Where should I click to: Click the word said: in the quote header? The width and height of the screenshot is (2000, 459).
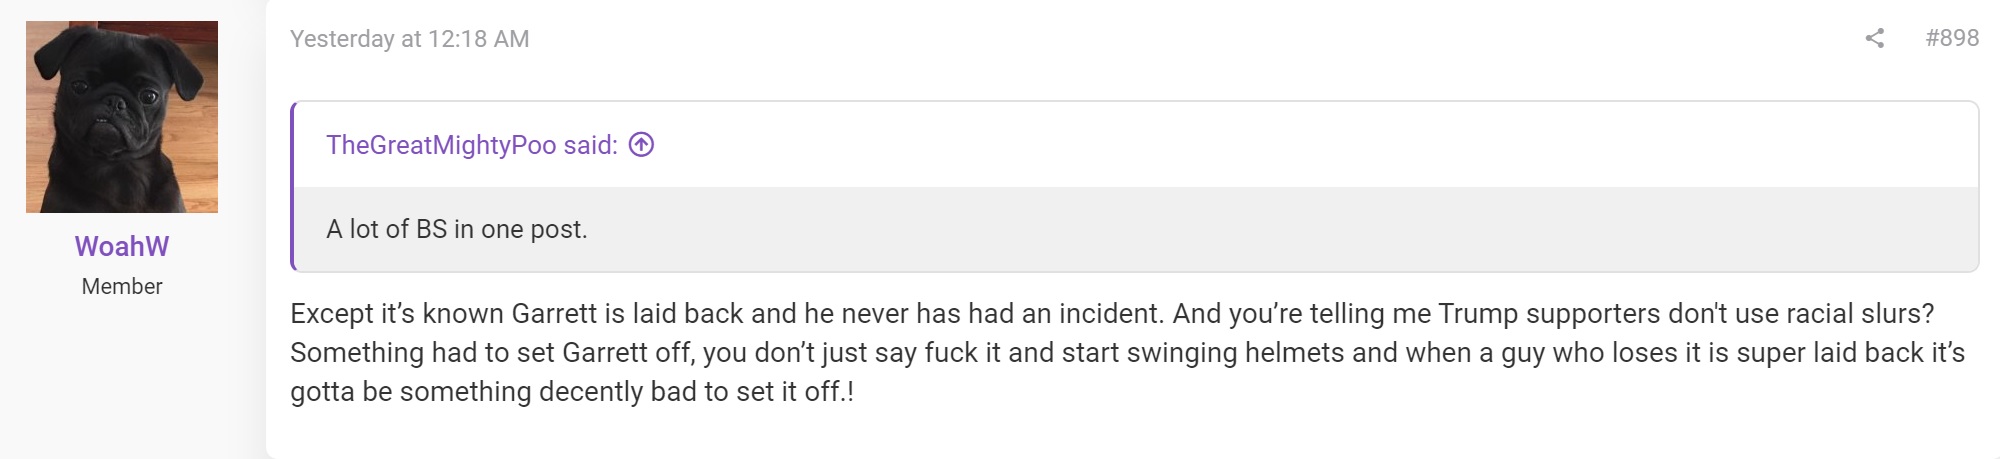pos(590,145)
